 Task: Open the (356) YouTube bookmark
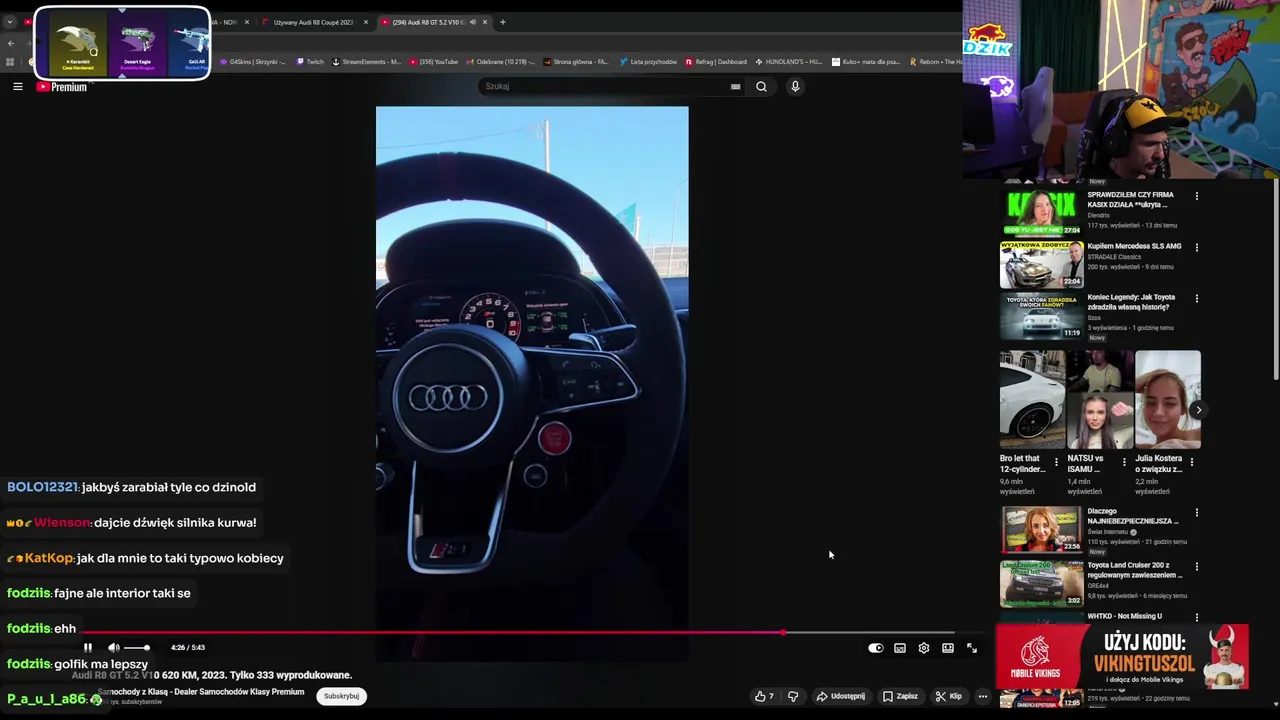pos(433,62)
